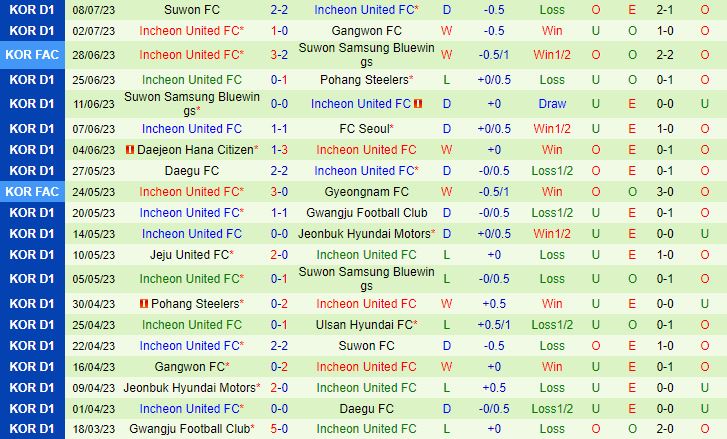Select the Gyeongnam FC team link

coord(365,192)
